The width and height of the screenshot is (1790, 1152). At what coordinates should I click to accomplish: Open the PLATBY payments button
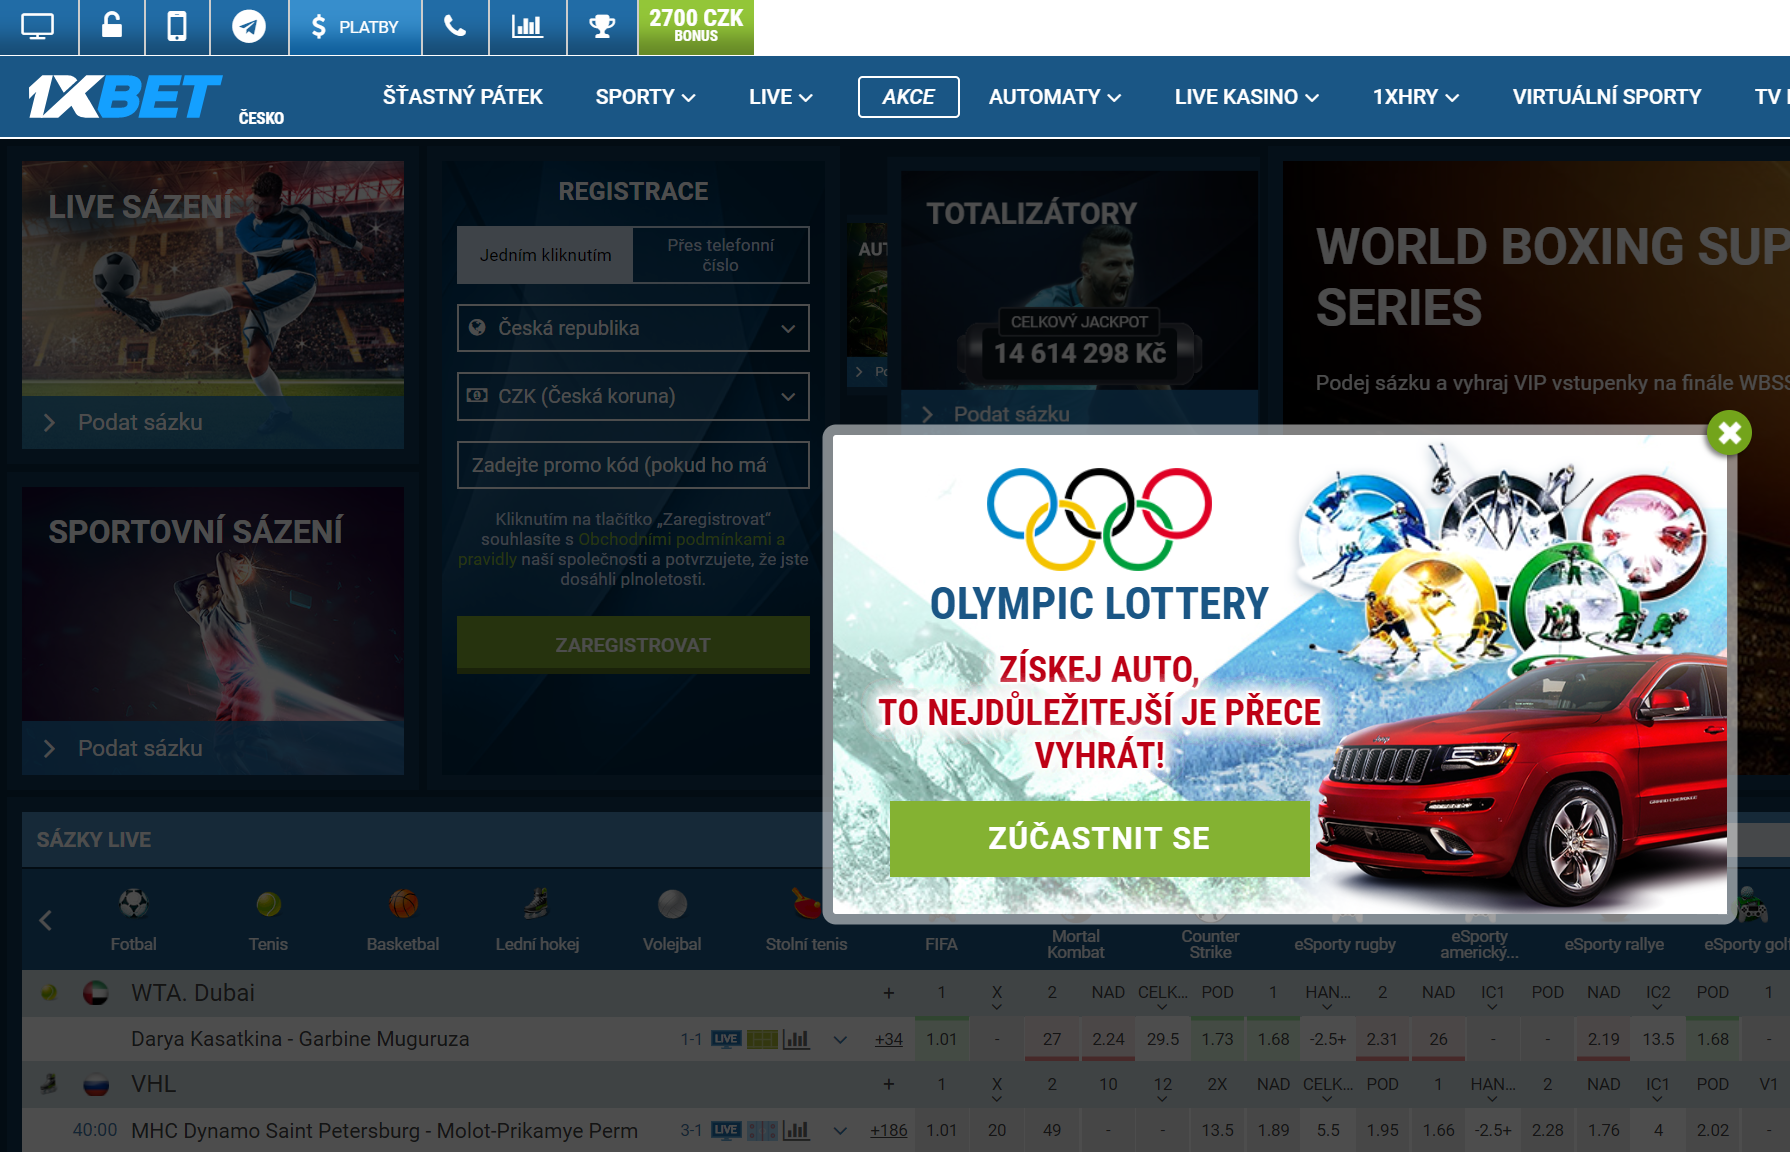click(x=355, y=26)
